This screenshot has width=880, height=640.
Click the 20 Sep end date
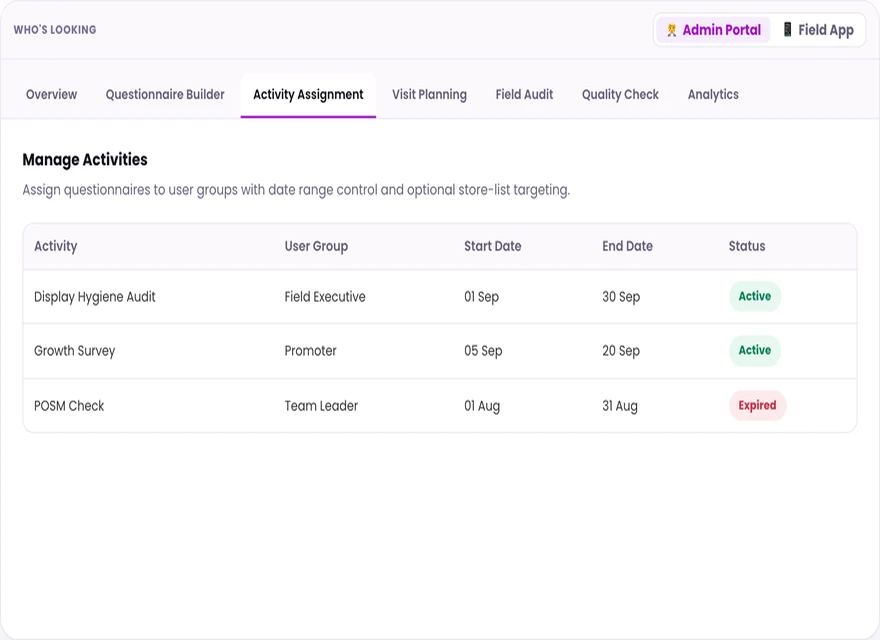pyautogui.click(x=621, y=351)
